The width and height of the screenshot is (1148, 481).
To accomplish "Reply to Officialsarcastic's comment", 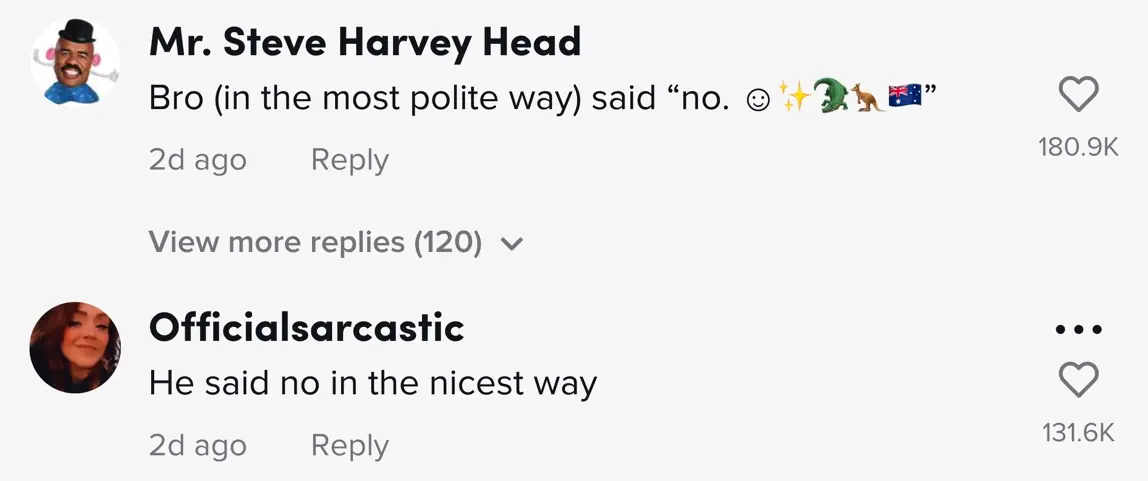I will click(349, 445).
